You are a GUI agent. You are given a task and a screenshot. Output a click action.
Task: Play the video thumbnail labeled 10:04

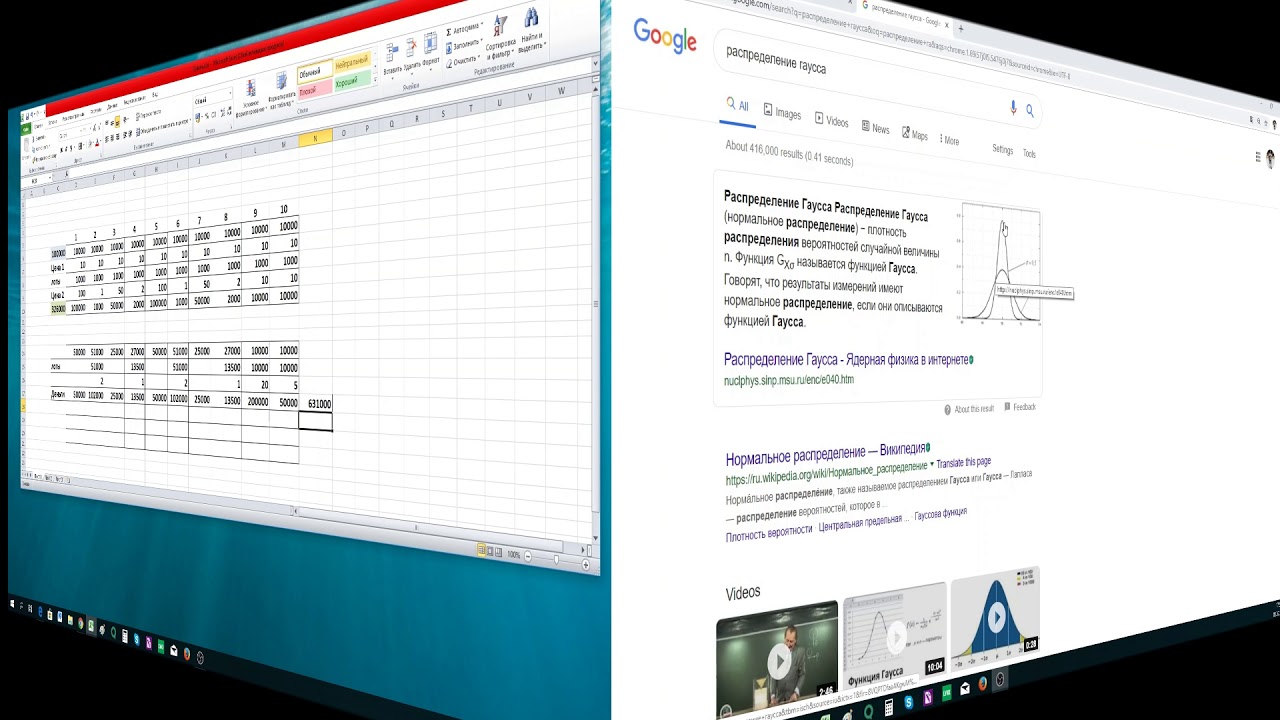[x=895, y=637]
